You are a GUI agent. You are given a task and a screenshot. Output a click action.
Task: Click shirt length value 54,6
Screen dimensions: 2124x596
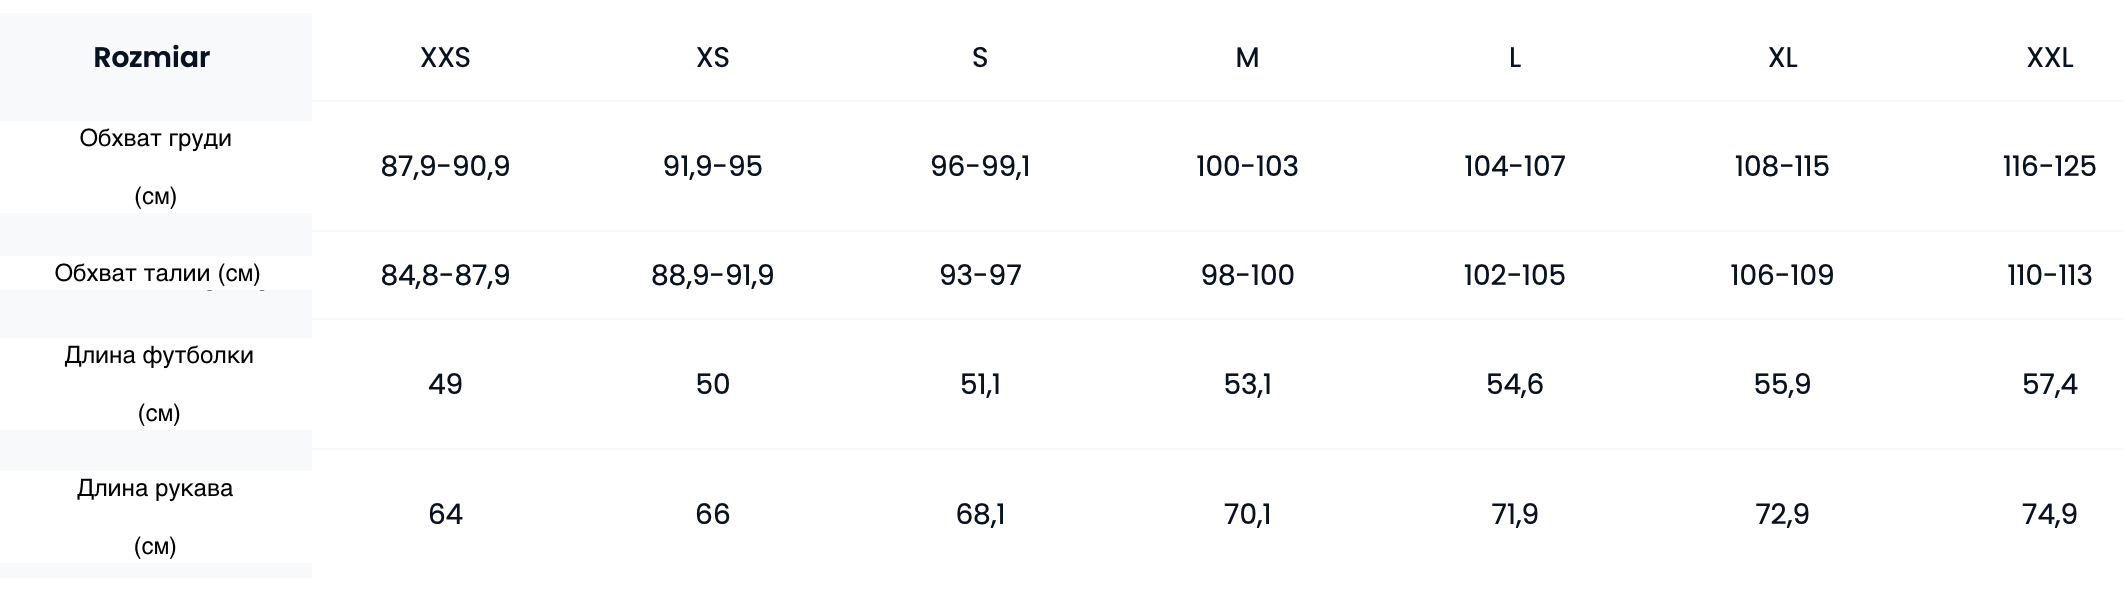click(1515, 384)
